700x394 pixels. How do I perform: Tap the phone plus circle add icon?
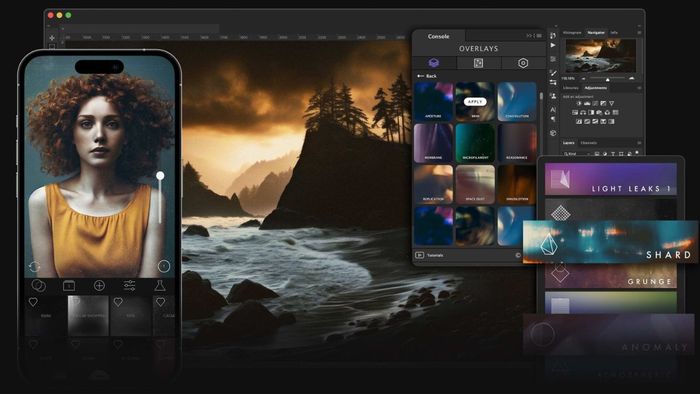tap(99, 286)
